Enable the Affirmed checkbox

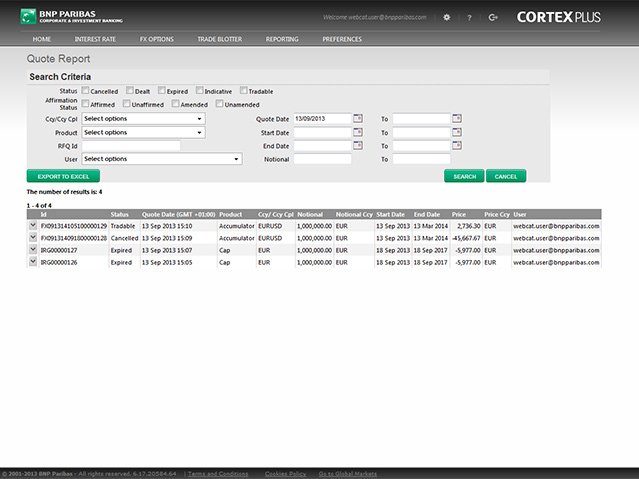click(x=85, y=104)
